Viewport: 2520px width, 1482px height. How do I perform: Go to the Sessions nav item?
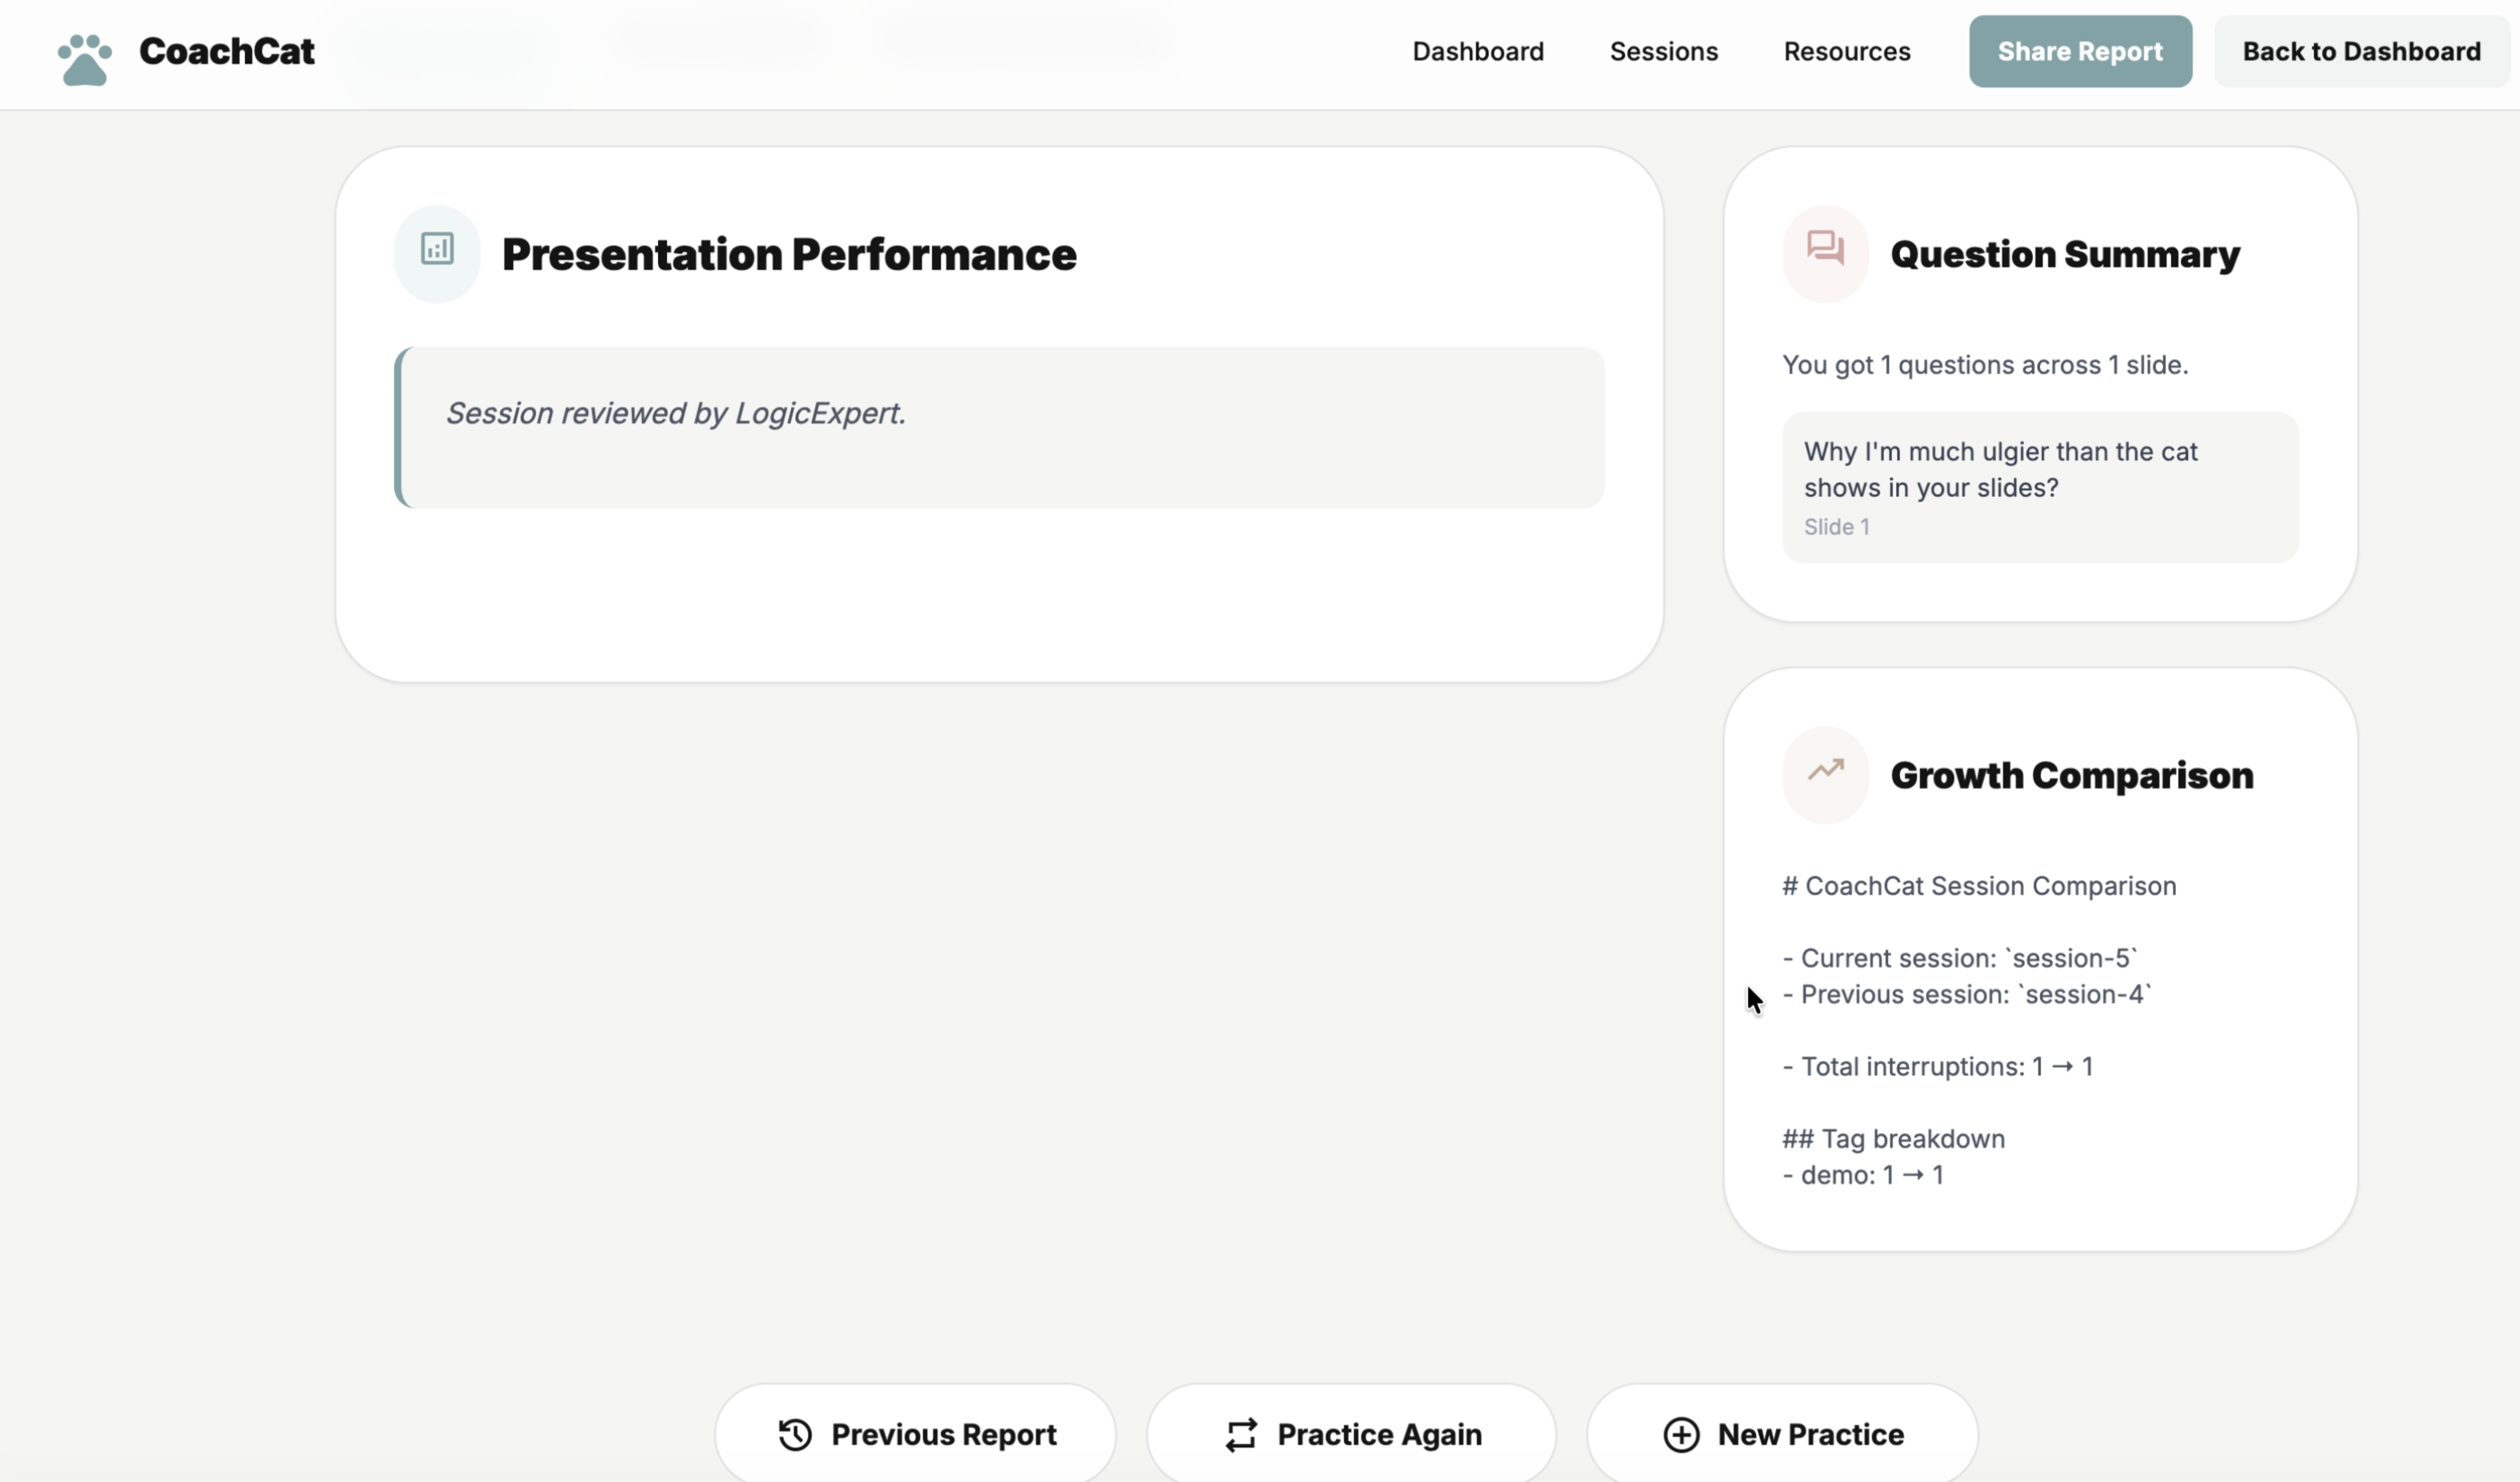point(1663,51)
